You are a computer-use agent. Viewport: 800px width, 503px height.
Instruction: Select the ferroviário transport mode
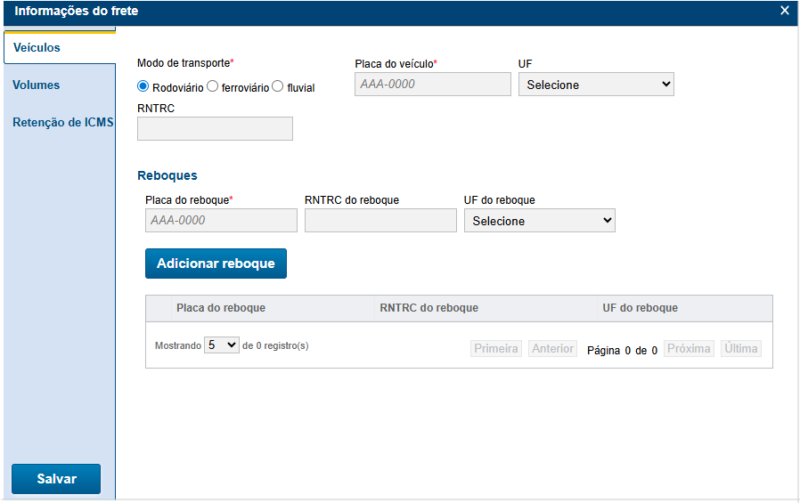(x=212, y=87)
